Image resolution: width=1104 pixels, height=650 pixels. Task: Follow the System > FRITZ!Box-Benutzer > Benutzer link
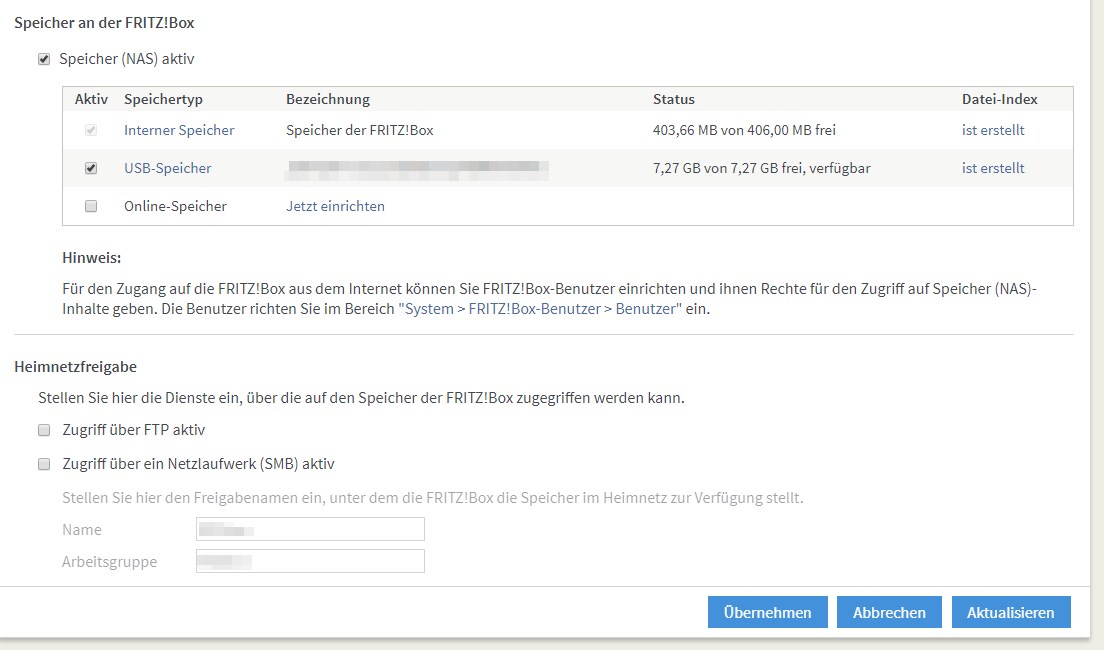540,308
